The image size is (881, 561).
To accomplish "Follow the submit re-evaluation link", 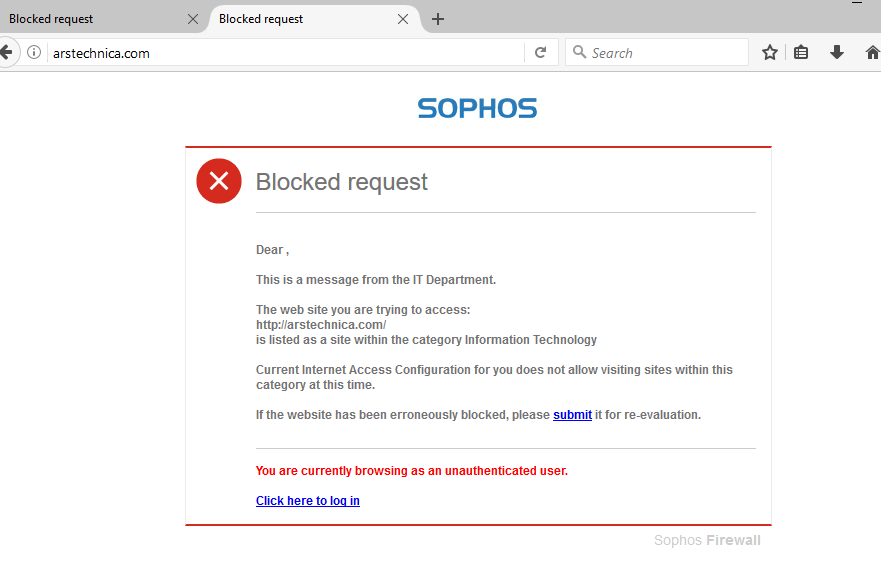I will [573, 415].
